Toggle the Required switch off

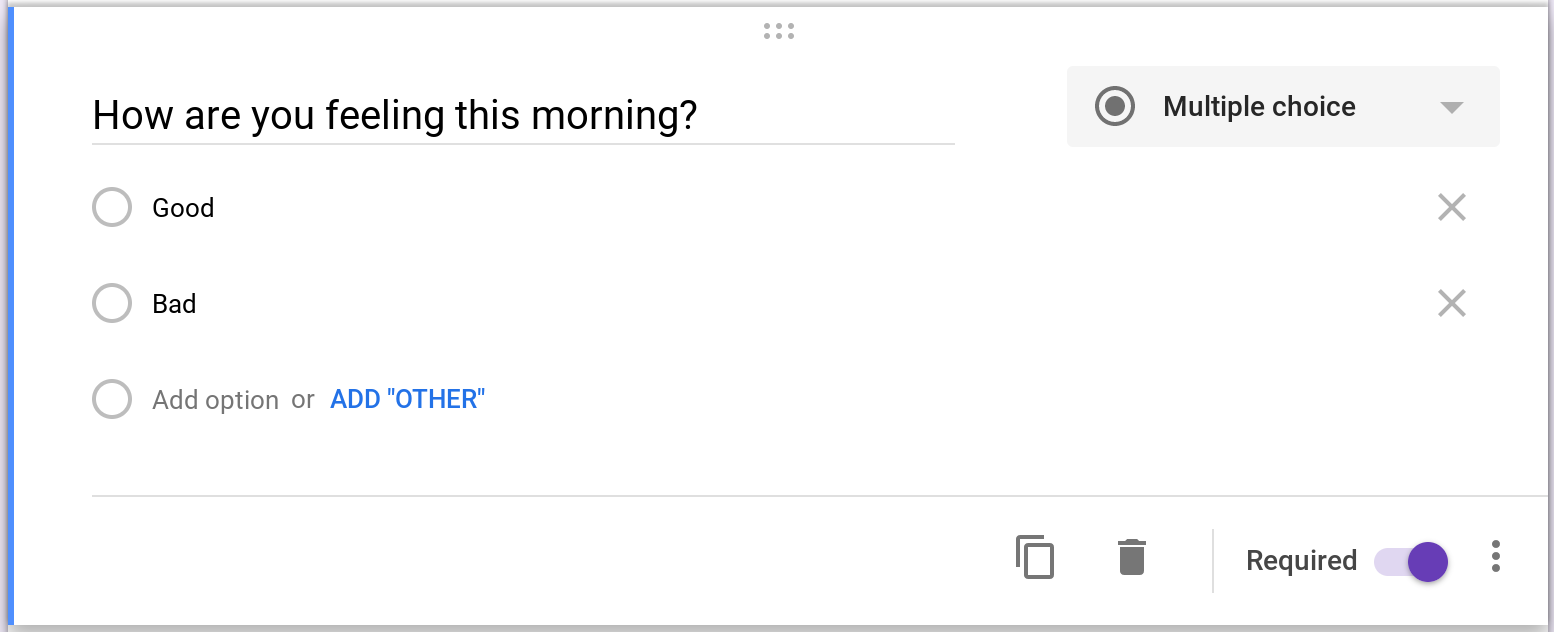1411,561
